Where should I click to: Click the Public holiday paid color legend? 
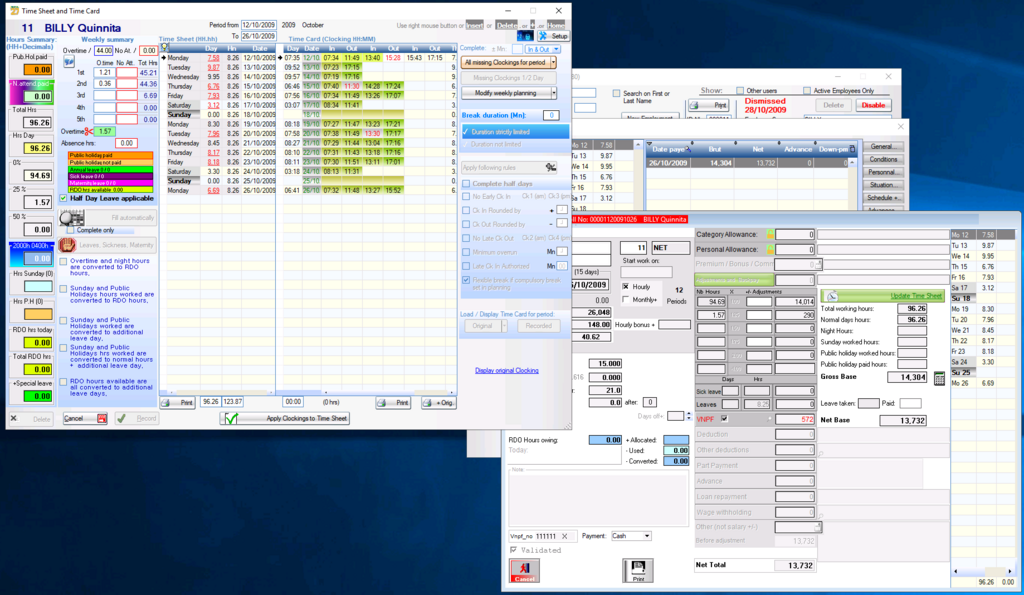pyautogui.click(x=109, y=155)
